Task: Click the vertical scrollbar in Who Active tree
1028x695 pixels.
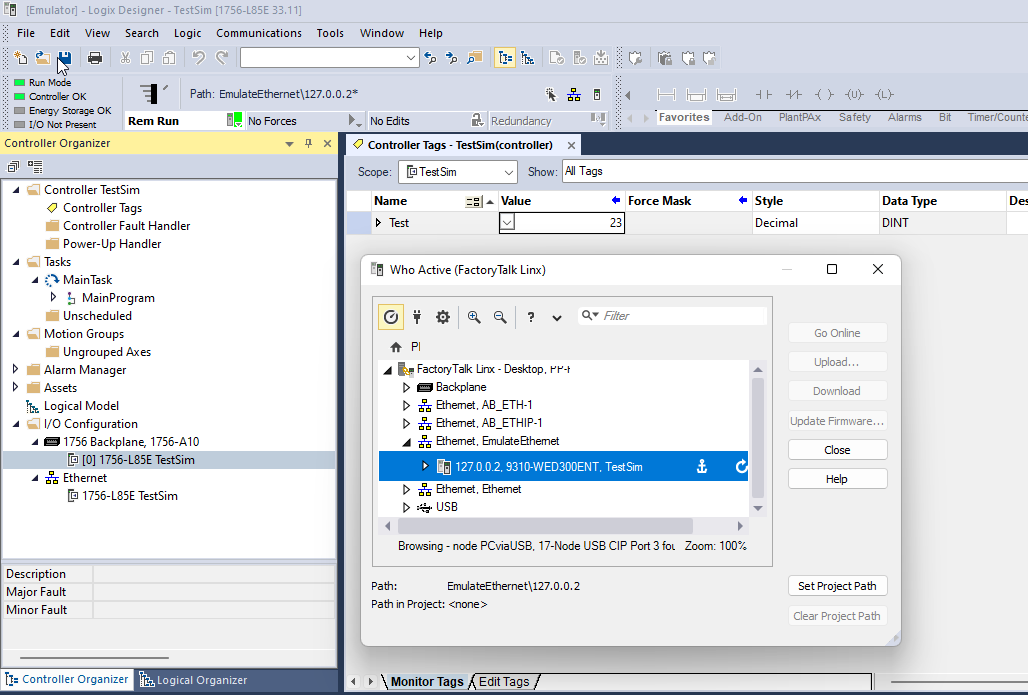Action: point(758,438)
